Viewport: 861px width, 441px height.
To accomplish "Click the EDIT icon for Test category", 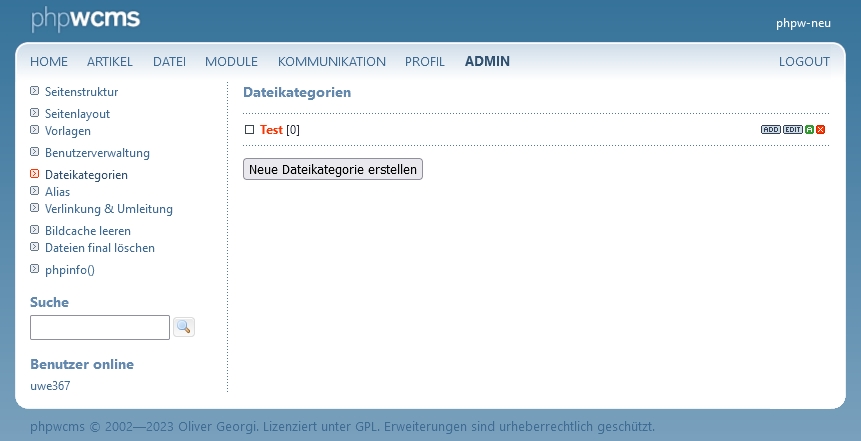I will (792, 130).
